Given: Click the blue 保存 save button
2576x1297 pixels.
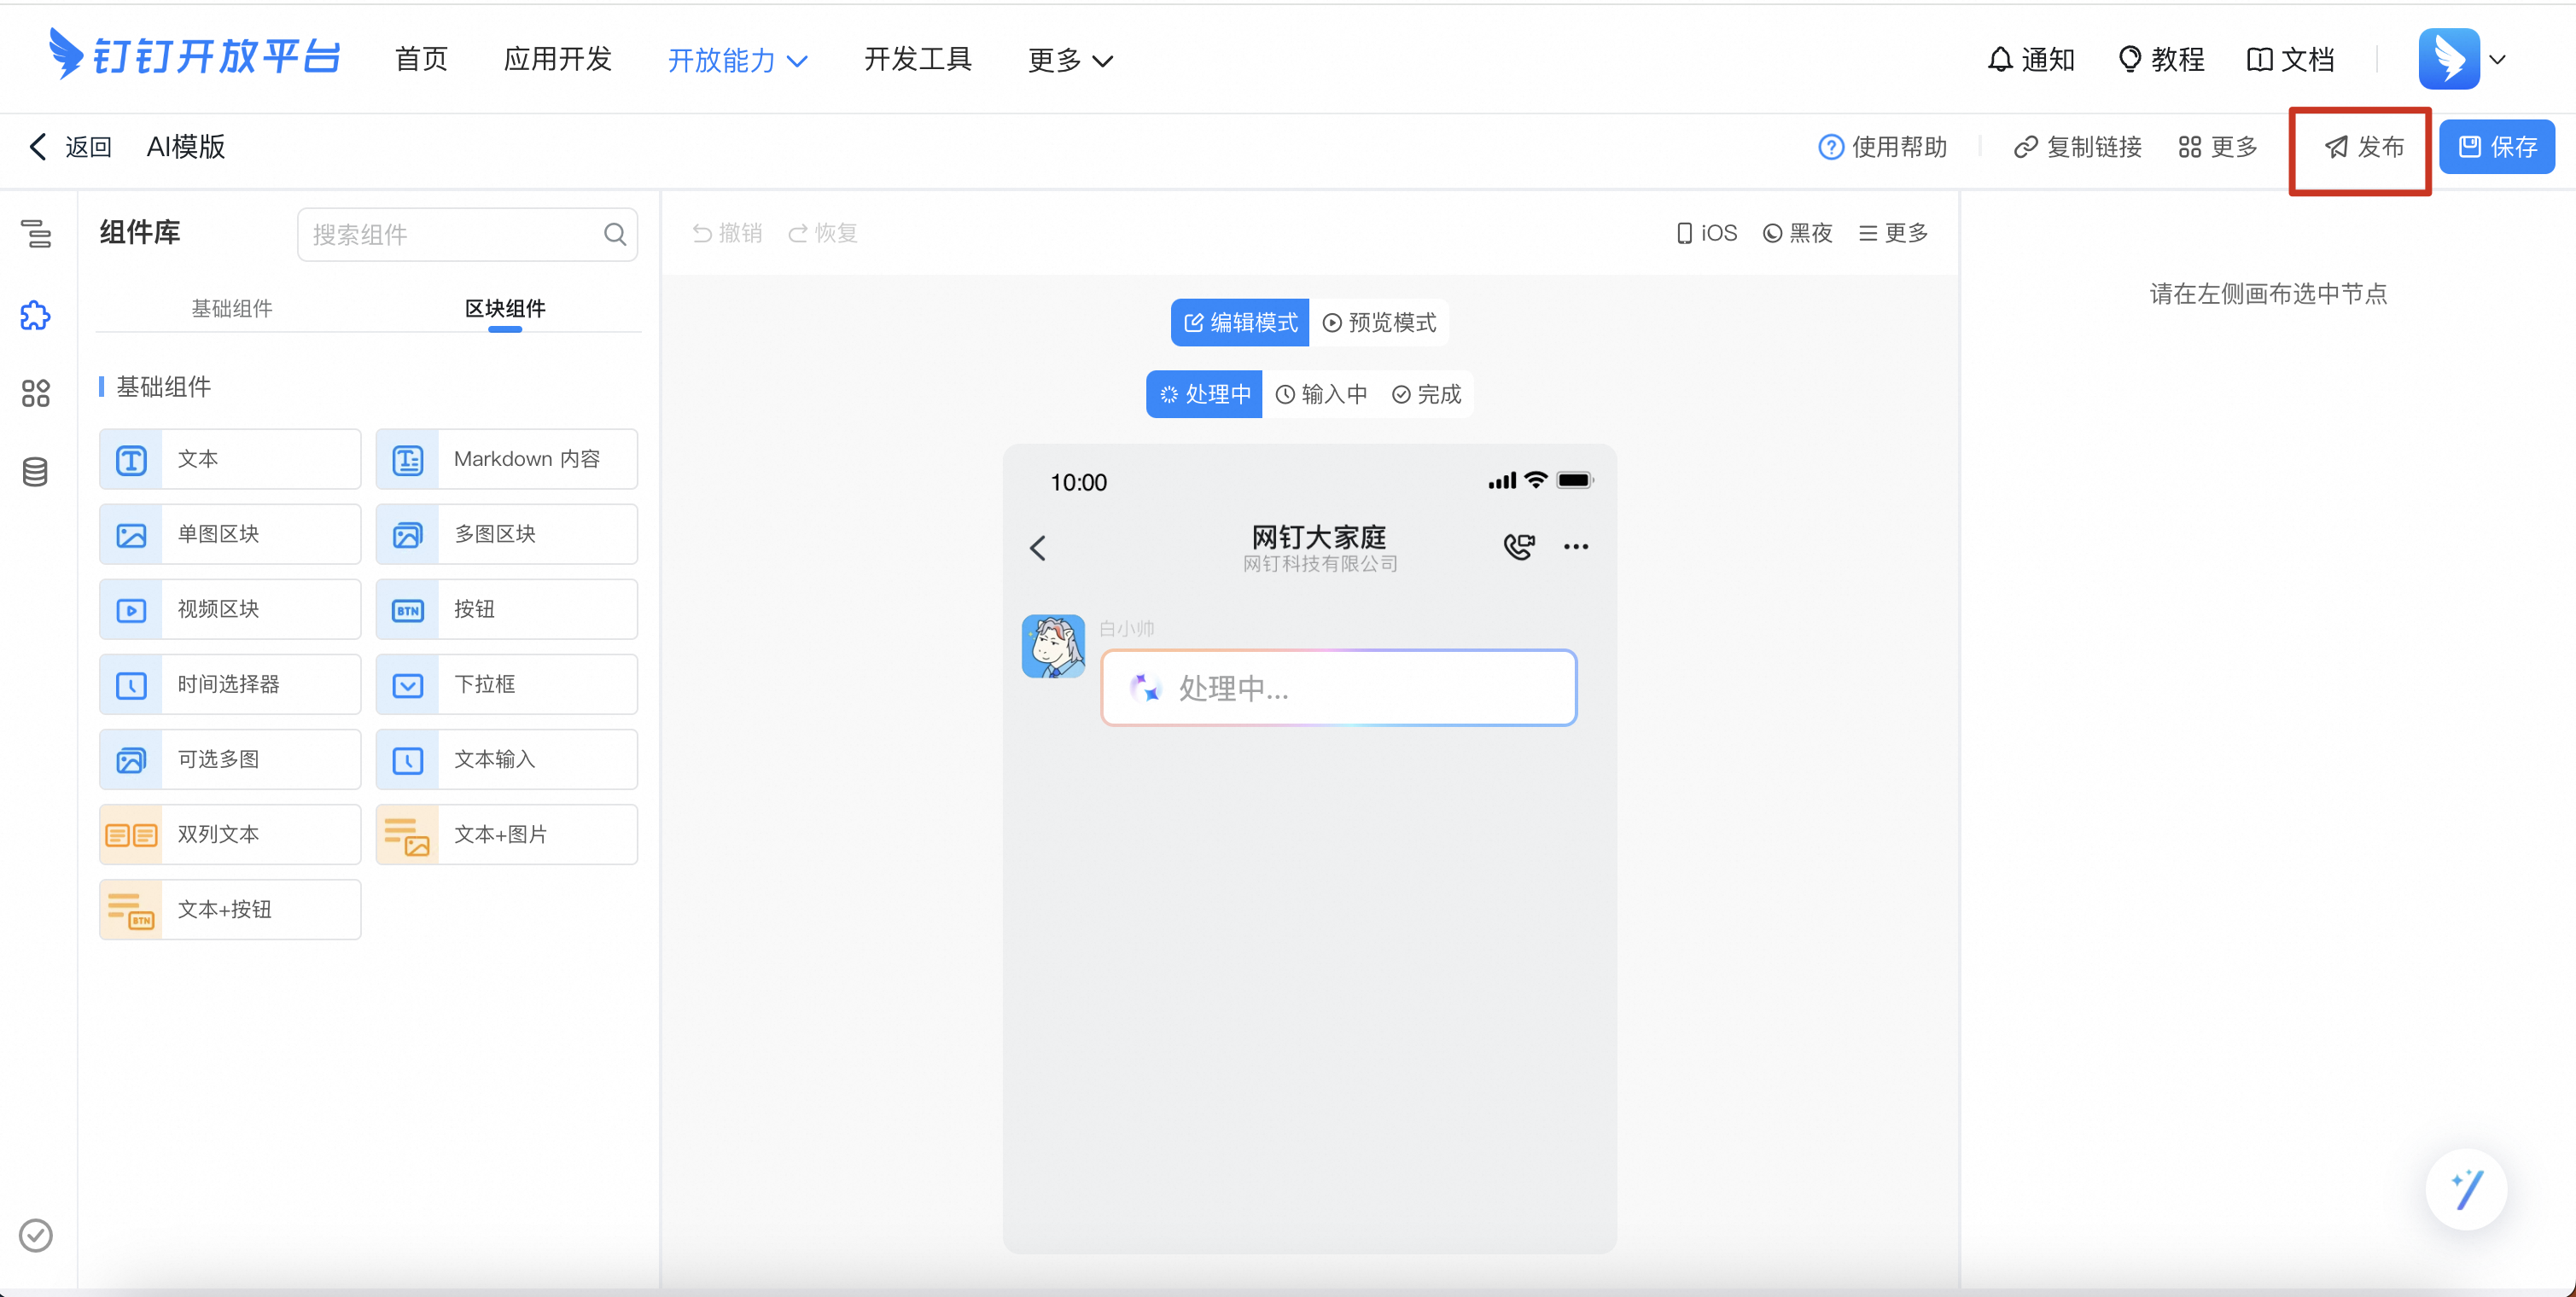Looking at the screenshot, I should [2497, 147].
